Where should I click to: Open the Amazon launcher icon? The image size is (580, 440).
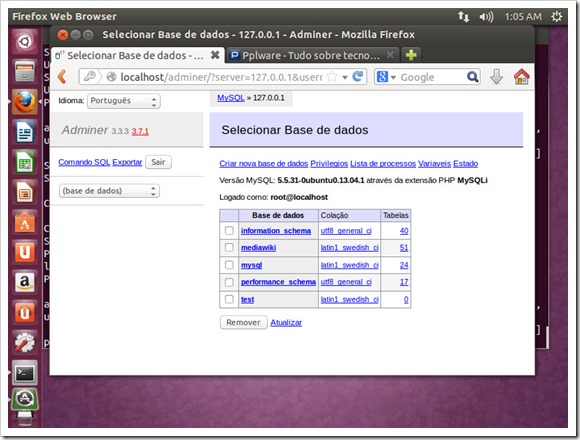[25, 282]
